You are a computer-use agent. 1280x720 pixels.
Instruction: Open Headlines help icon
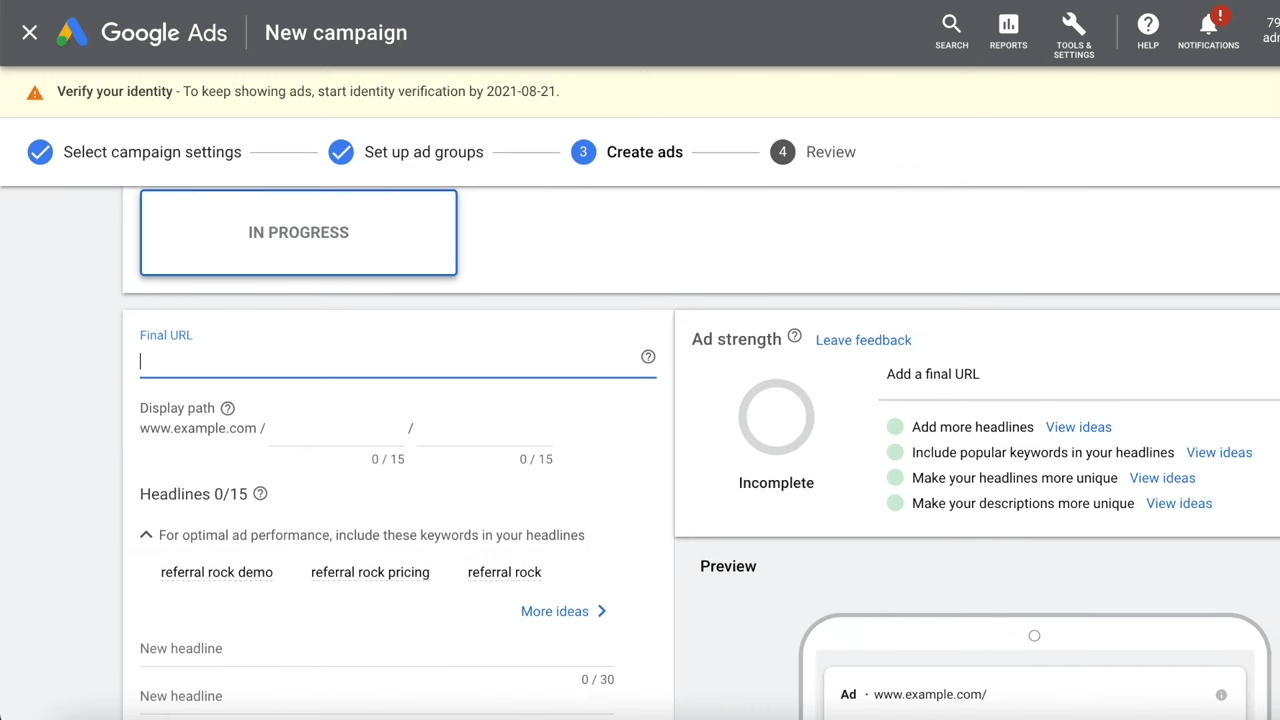tap(260, 494)
